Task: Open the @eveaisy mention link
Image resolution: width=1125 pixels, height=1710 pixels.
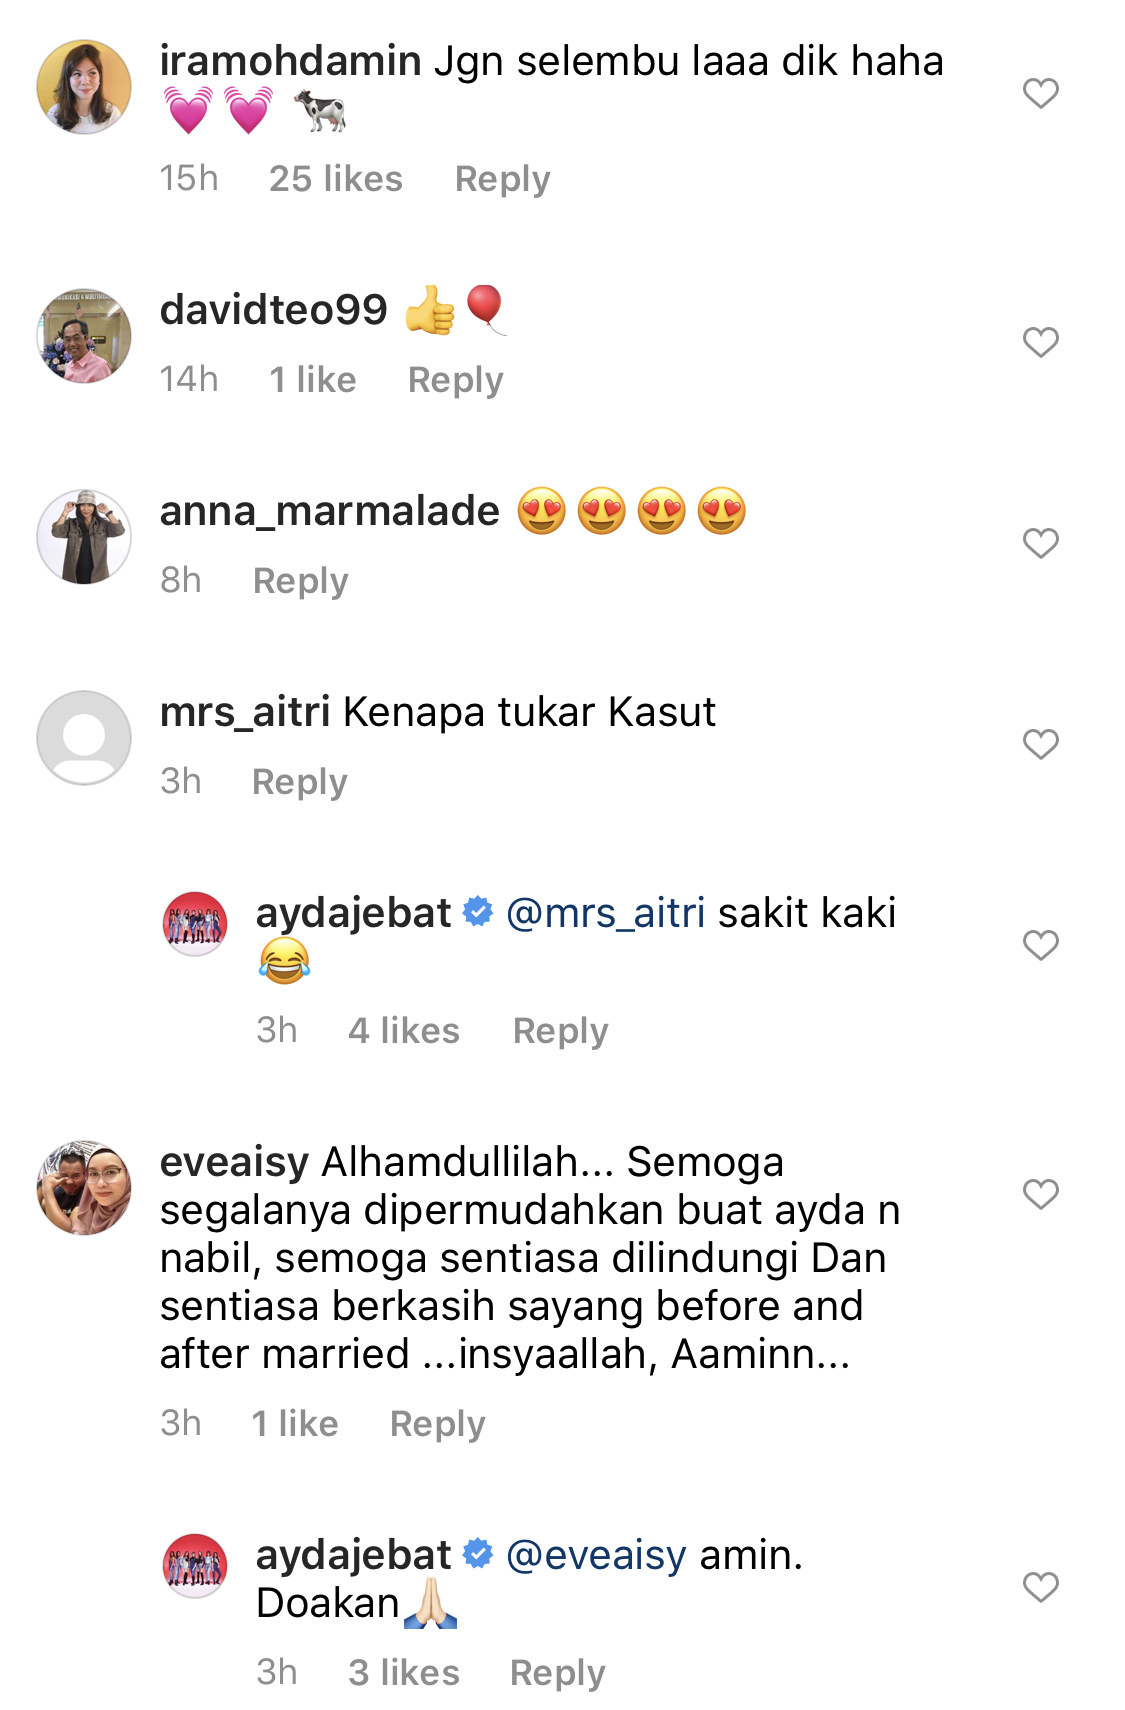Action: pos(596,1555)
